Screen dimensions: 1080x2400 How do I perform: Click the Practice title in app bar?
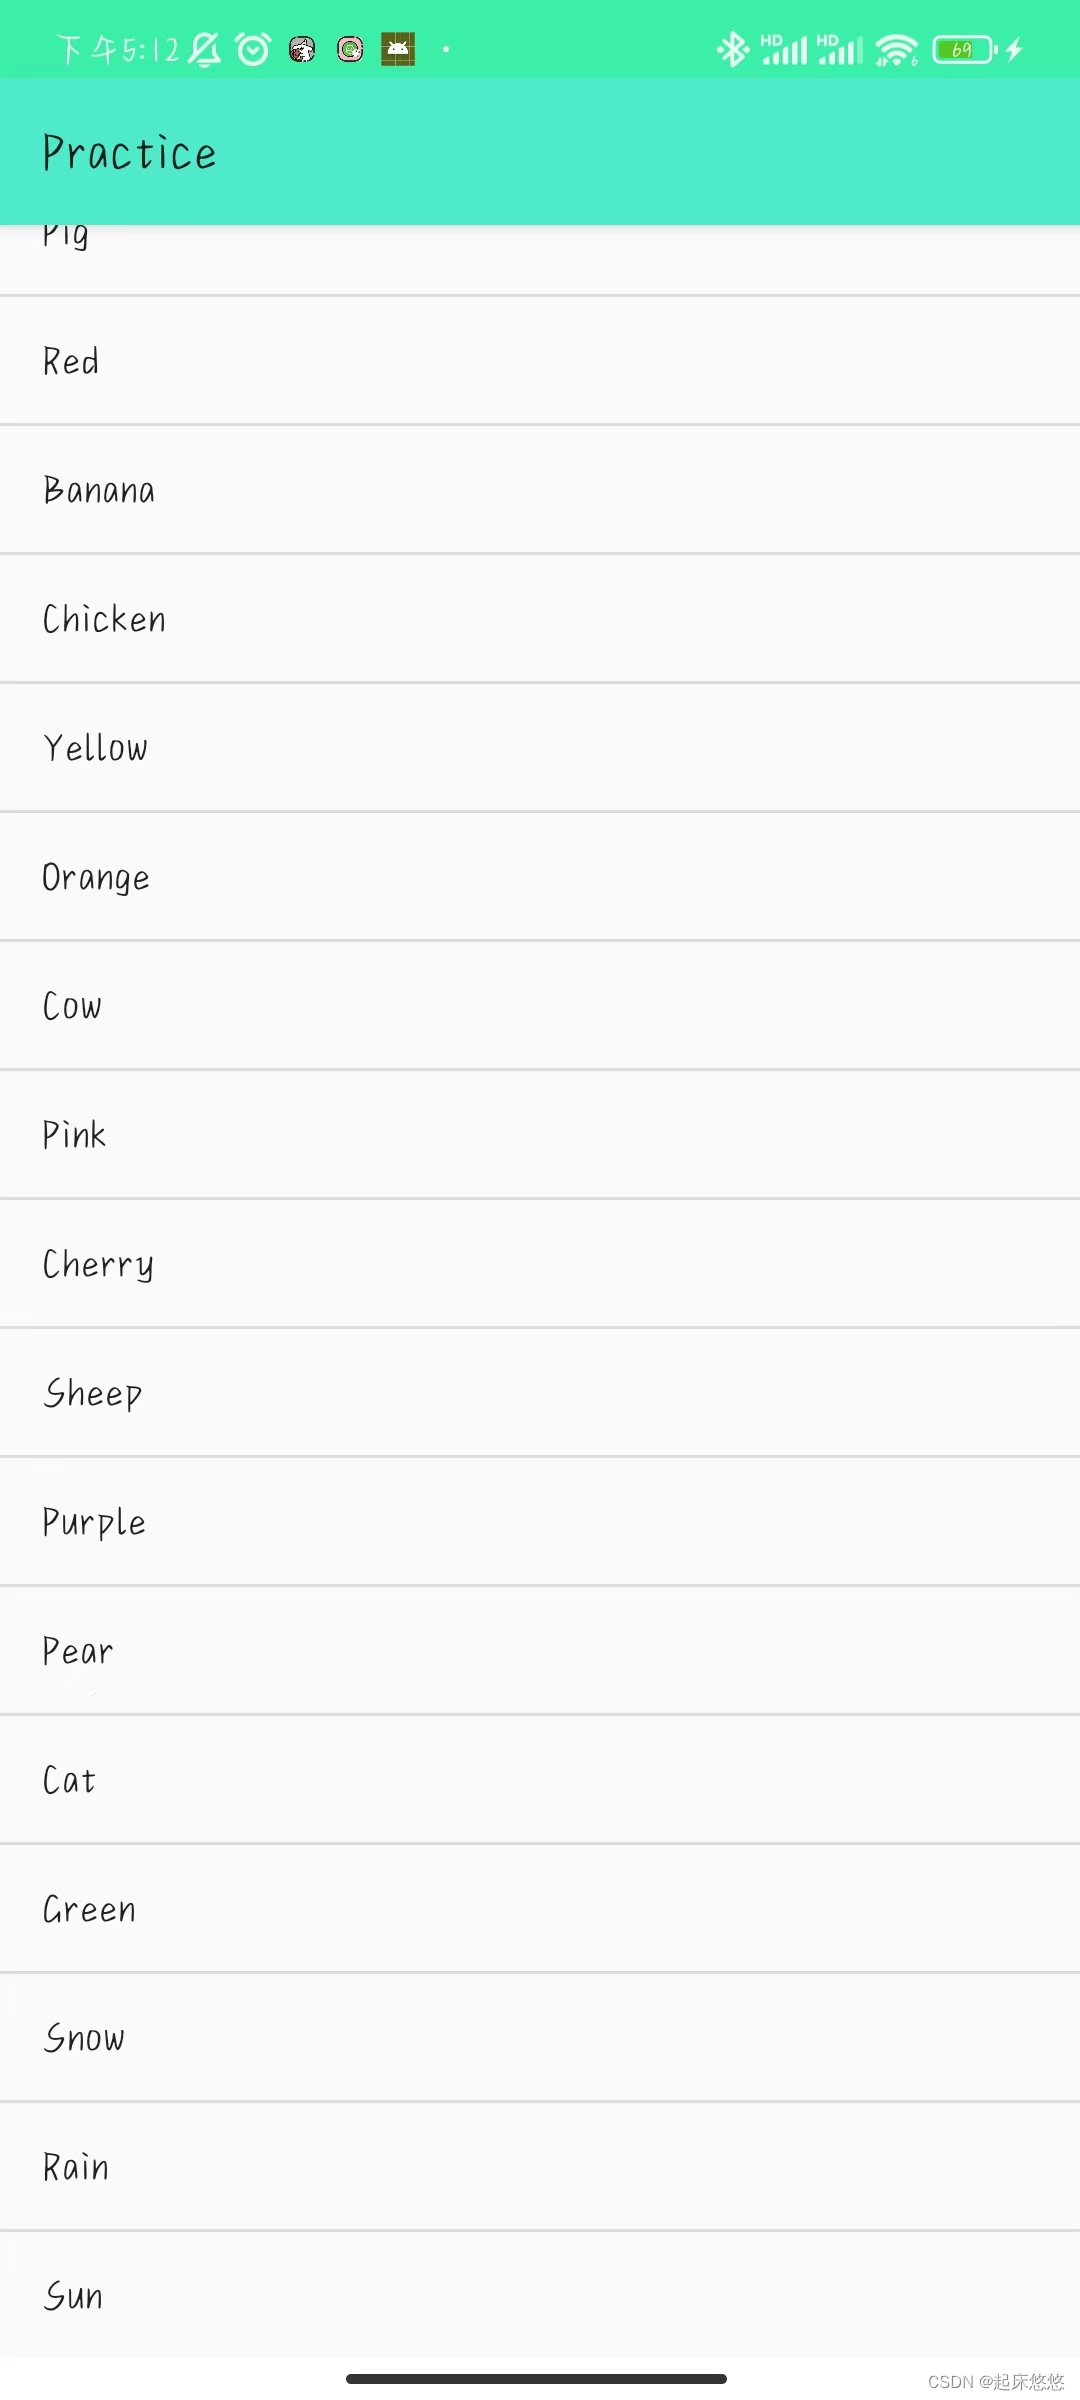click(x=129, y=153)
